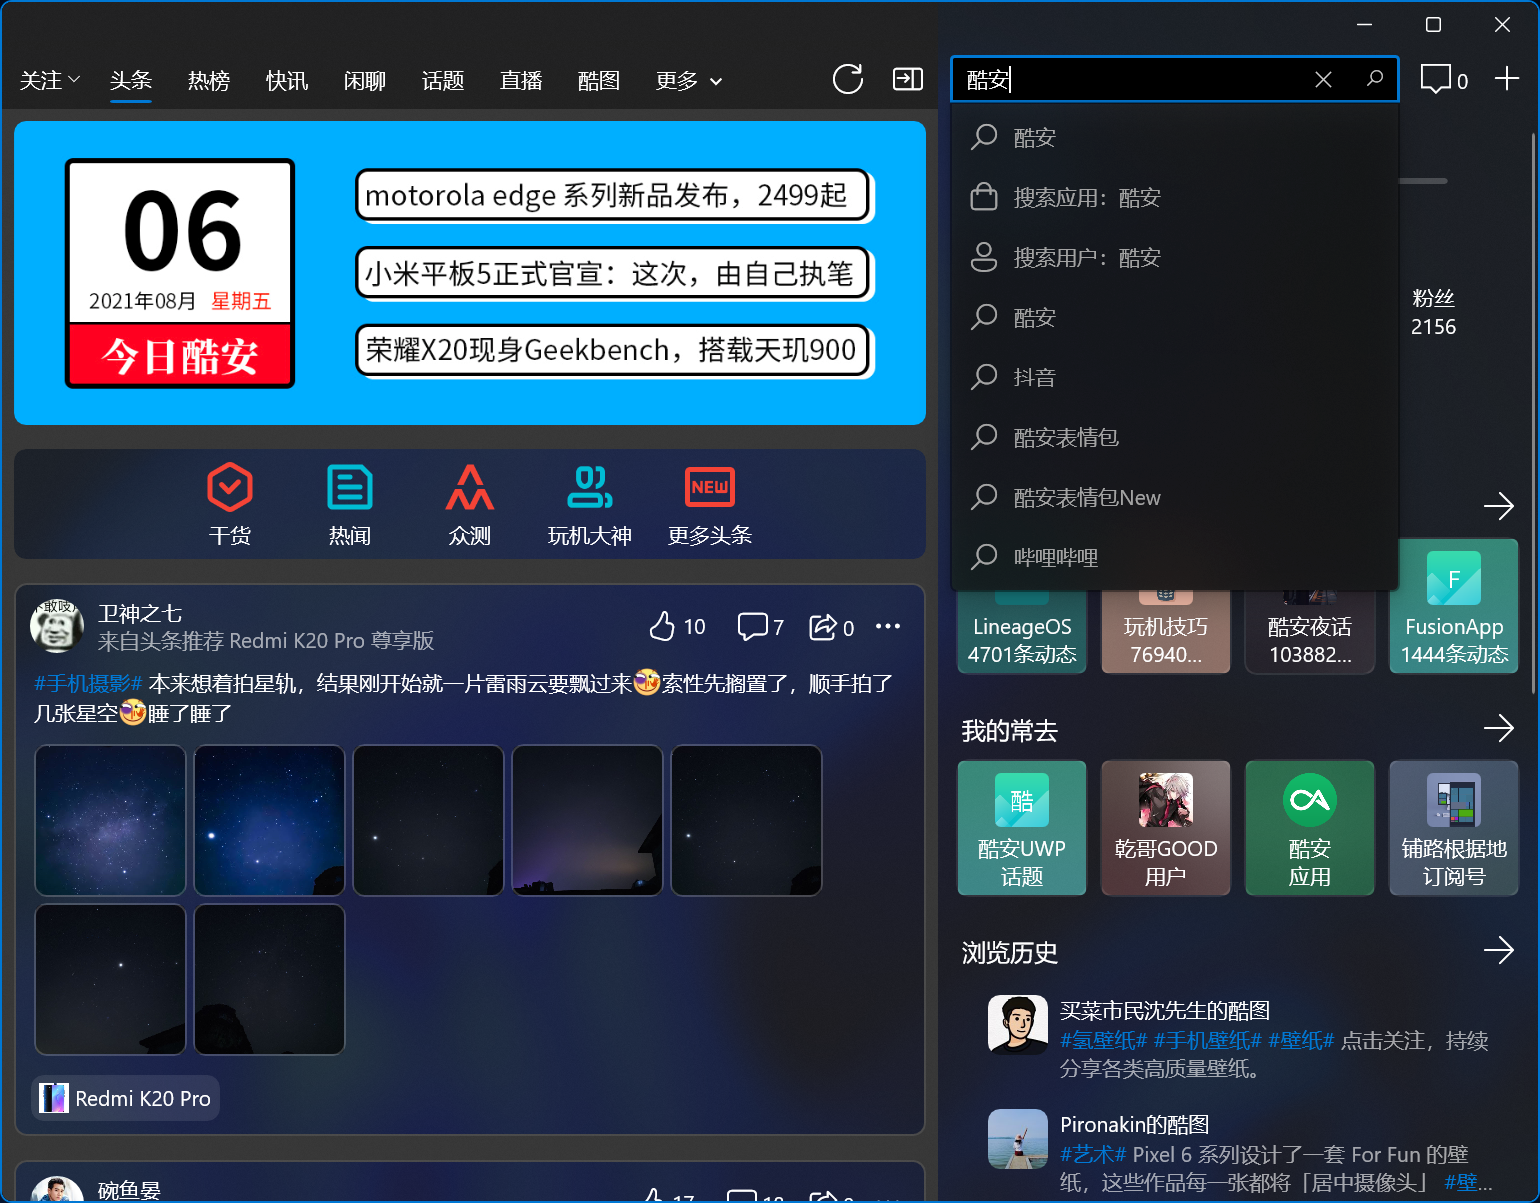Open 更多头条 NEW category
1540x1203 pixels.
(x=710, y=505)
